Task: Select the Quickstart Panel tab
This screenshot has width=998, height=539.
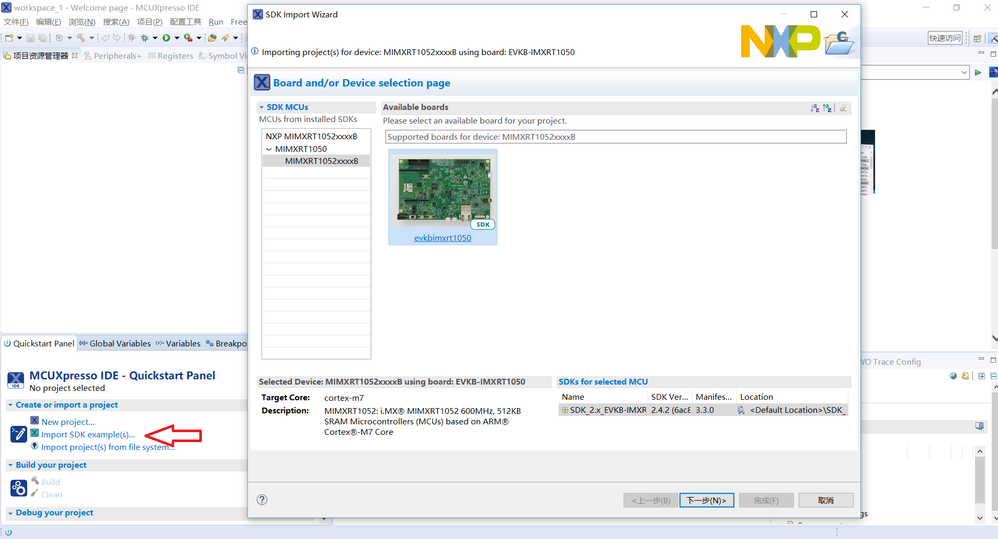Action: pyautogui.click(x=39, y=344)
